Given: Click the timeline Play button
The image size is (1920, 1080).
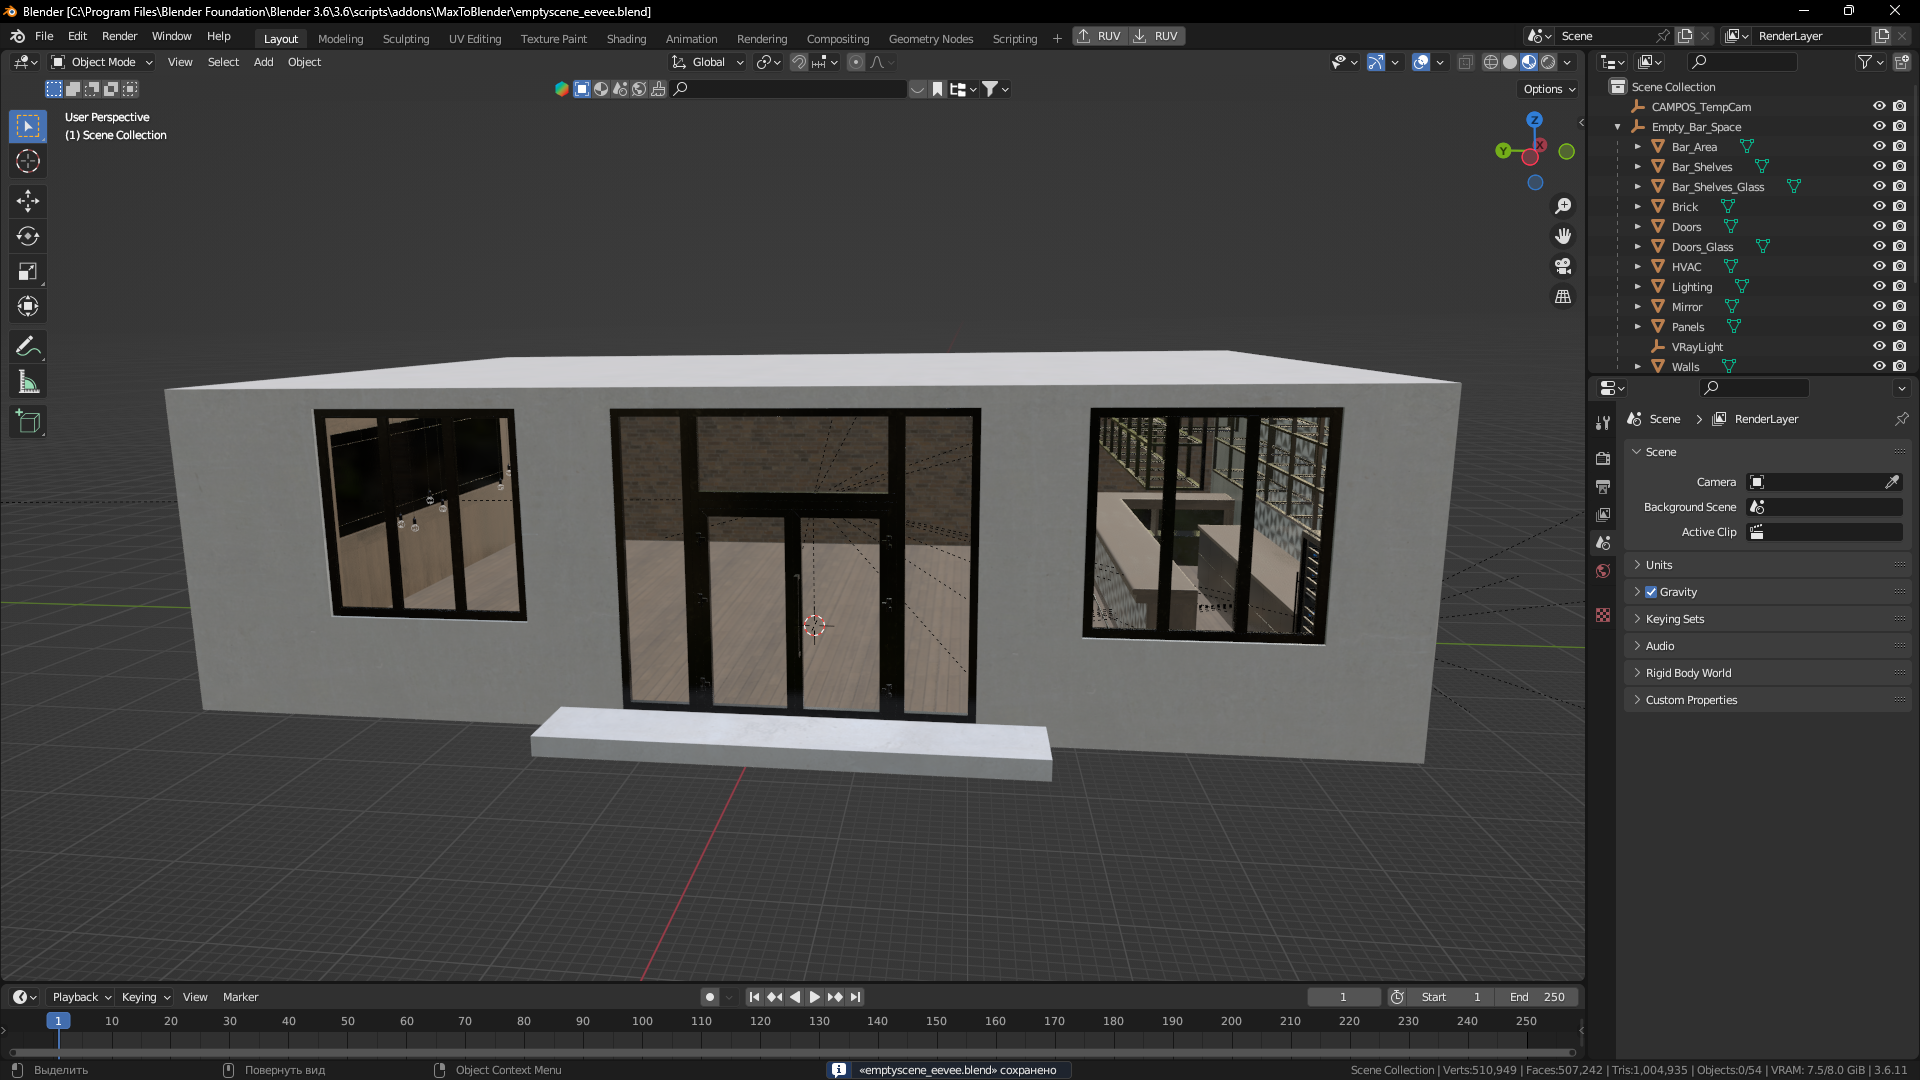Looking at the screenshot, I should 814,997.
